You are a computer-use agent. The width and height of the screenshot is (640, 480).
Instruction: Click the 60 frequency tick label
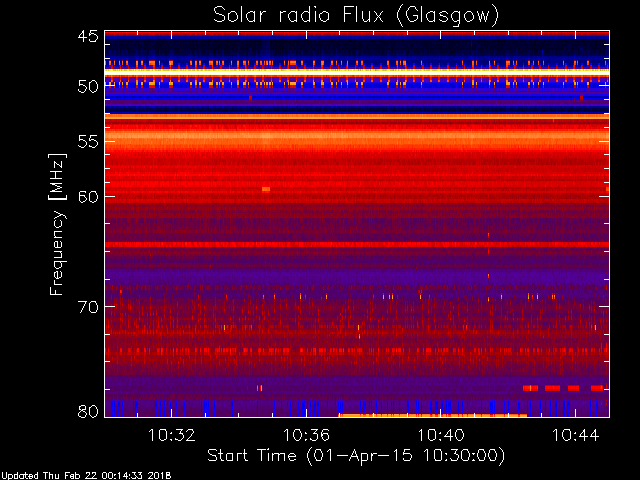(x=88, y=197)
